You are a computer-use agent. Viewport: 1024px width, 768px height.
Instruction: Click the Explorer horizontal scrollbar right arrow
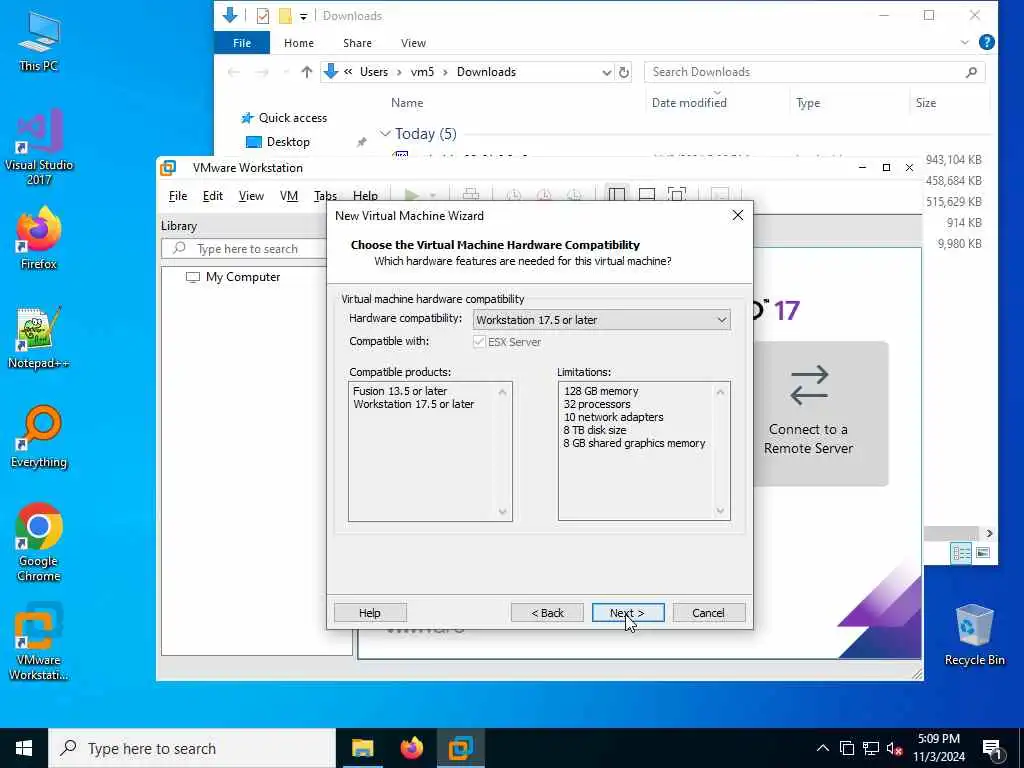[x=989, y=534]
